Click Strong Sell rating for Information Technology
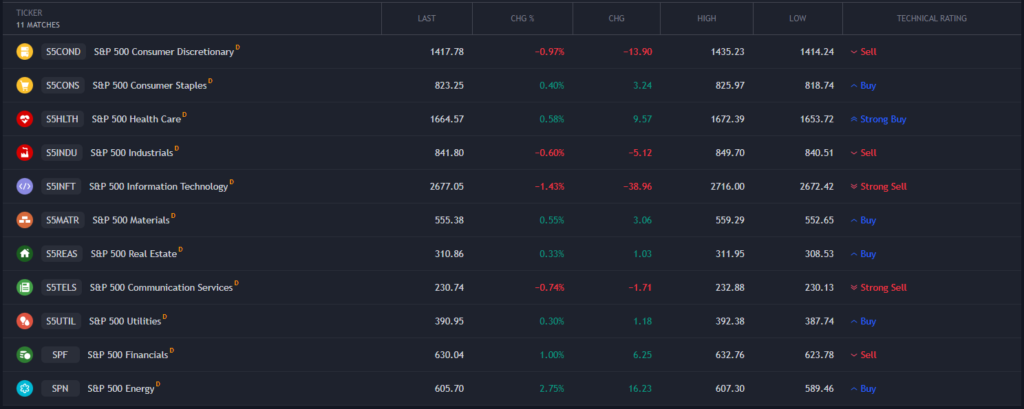Screen dimensions: 1024x409 (x=883, y=186)
